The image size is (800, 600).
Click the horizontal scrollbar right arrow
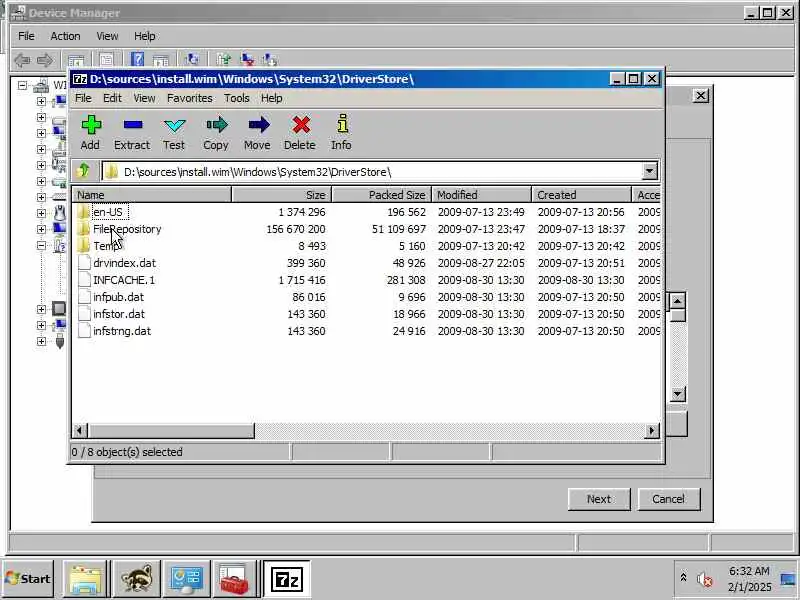(652, 431)
